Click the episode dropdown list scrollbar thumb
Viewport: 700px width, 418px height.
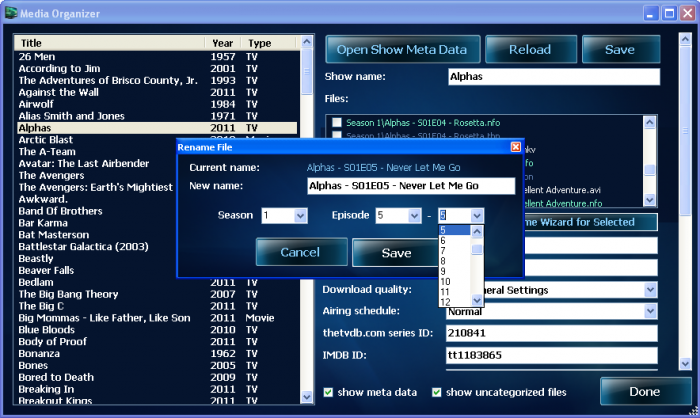[x=477, y=249]
